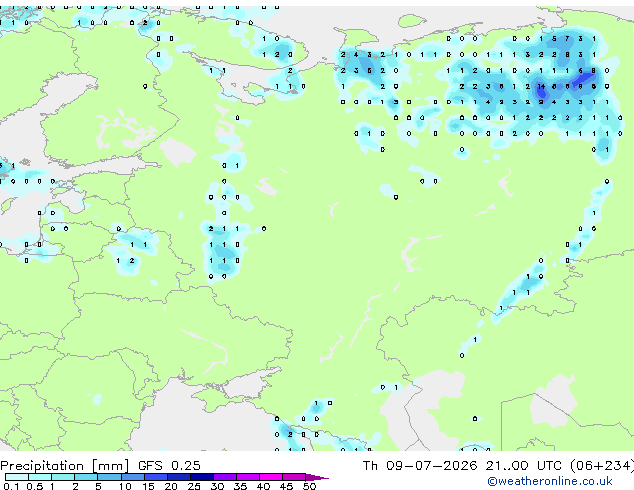This screenshot has height=490, width=634.
Task: Click the 0.1–0.5 mm legend swatch
Action: click(17, 477)
